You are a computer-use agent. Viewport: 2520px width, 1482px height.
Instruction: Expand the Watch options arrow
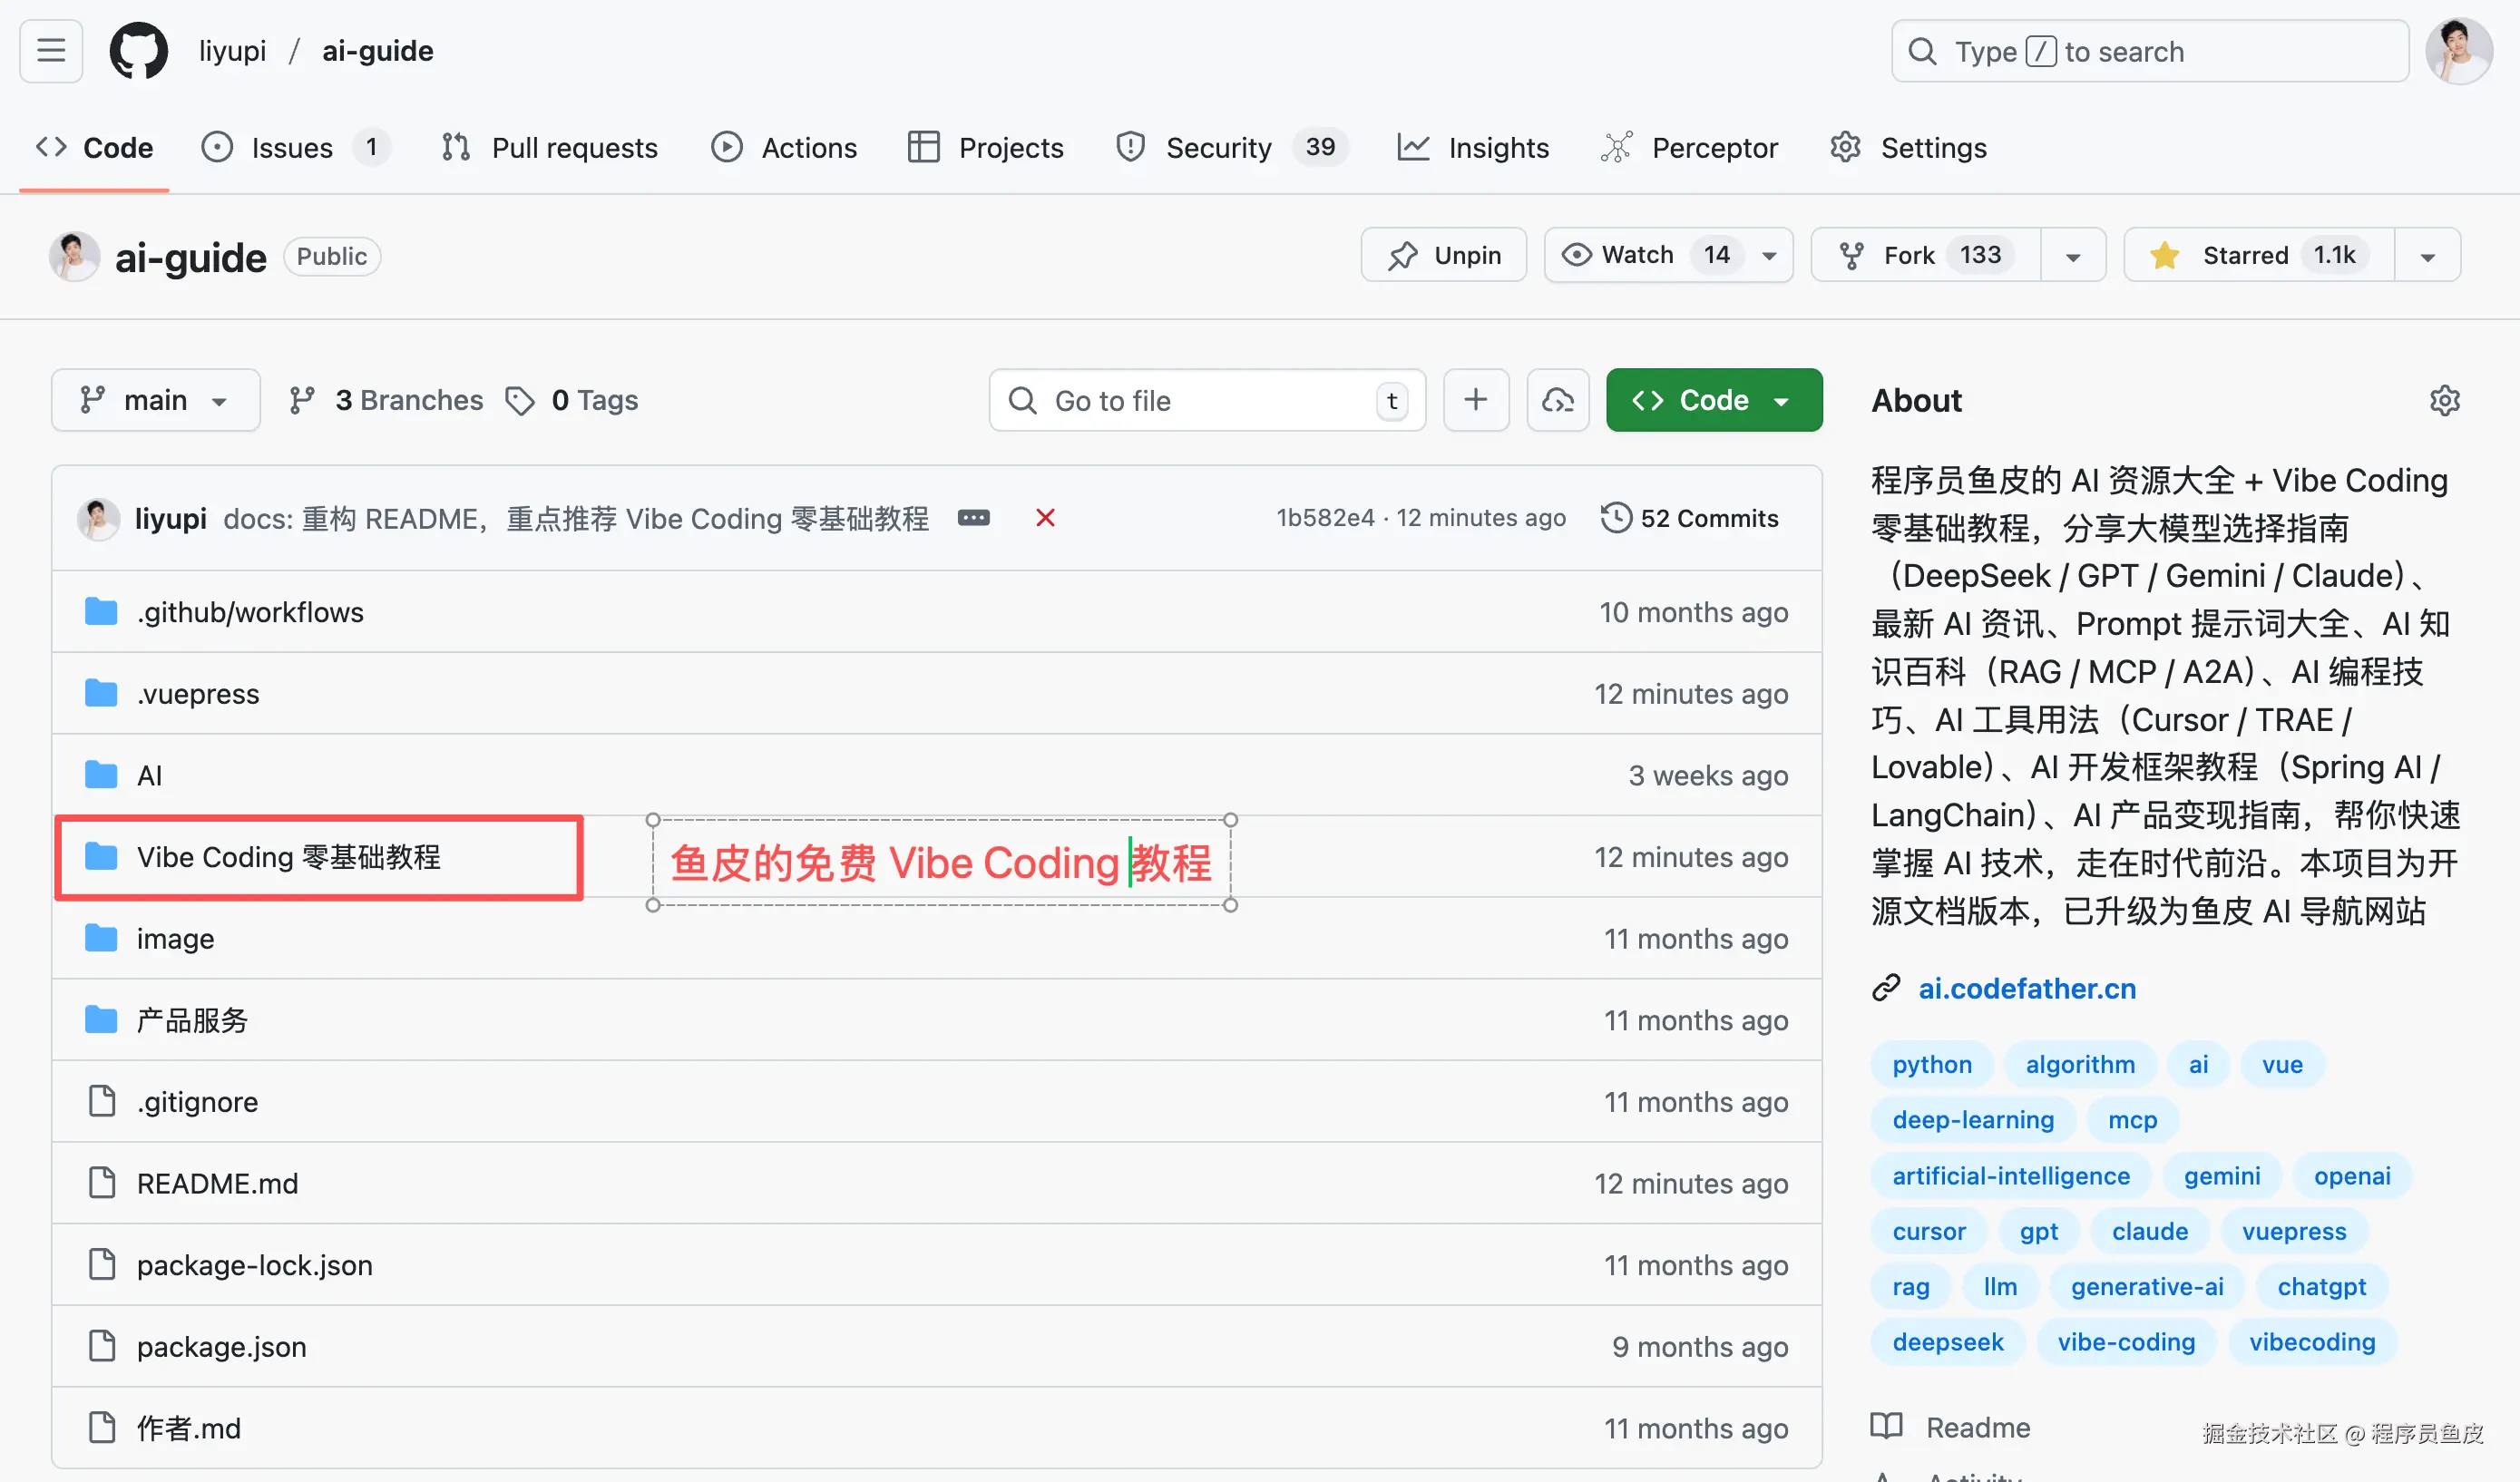click(1766, 254)
